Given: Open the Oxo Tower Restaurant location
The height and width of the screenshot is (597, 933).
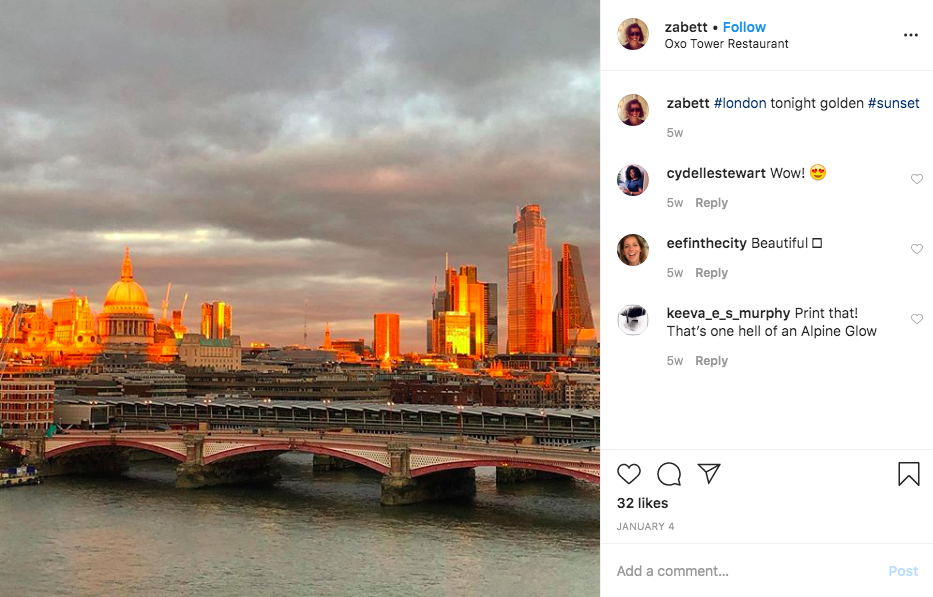Looking at the screenshot, I should (726, 44).
